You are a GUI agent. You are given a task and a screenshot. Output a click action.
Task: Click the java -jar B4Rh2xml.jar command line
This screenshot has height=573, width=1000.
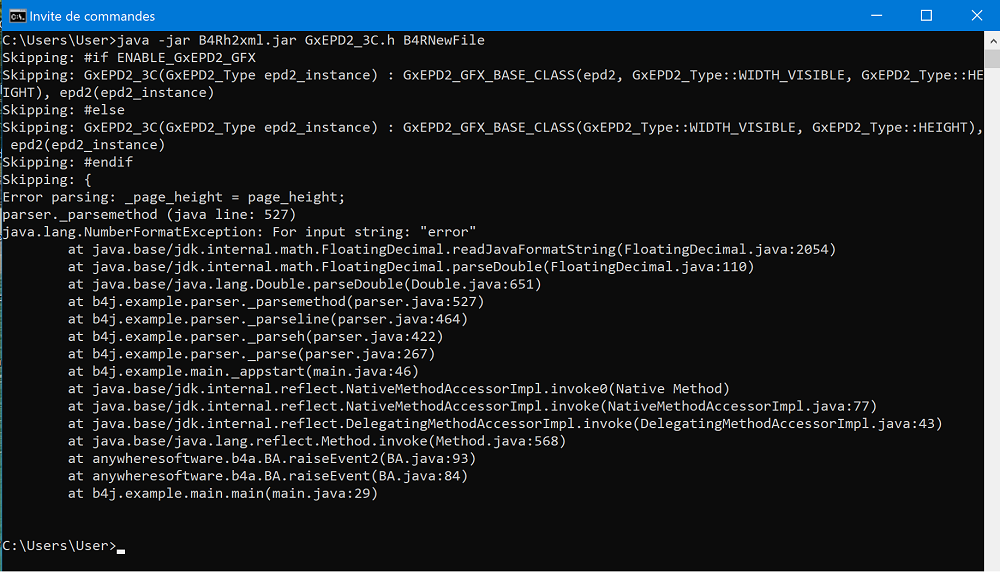[244, 40]
